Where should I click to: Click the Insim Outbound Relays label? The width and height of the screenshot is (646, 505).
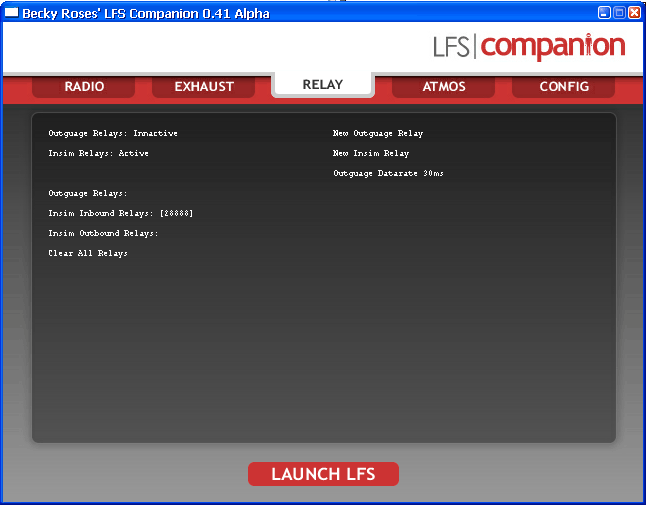pyautogui.click(x=103, y=233)
